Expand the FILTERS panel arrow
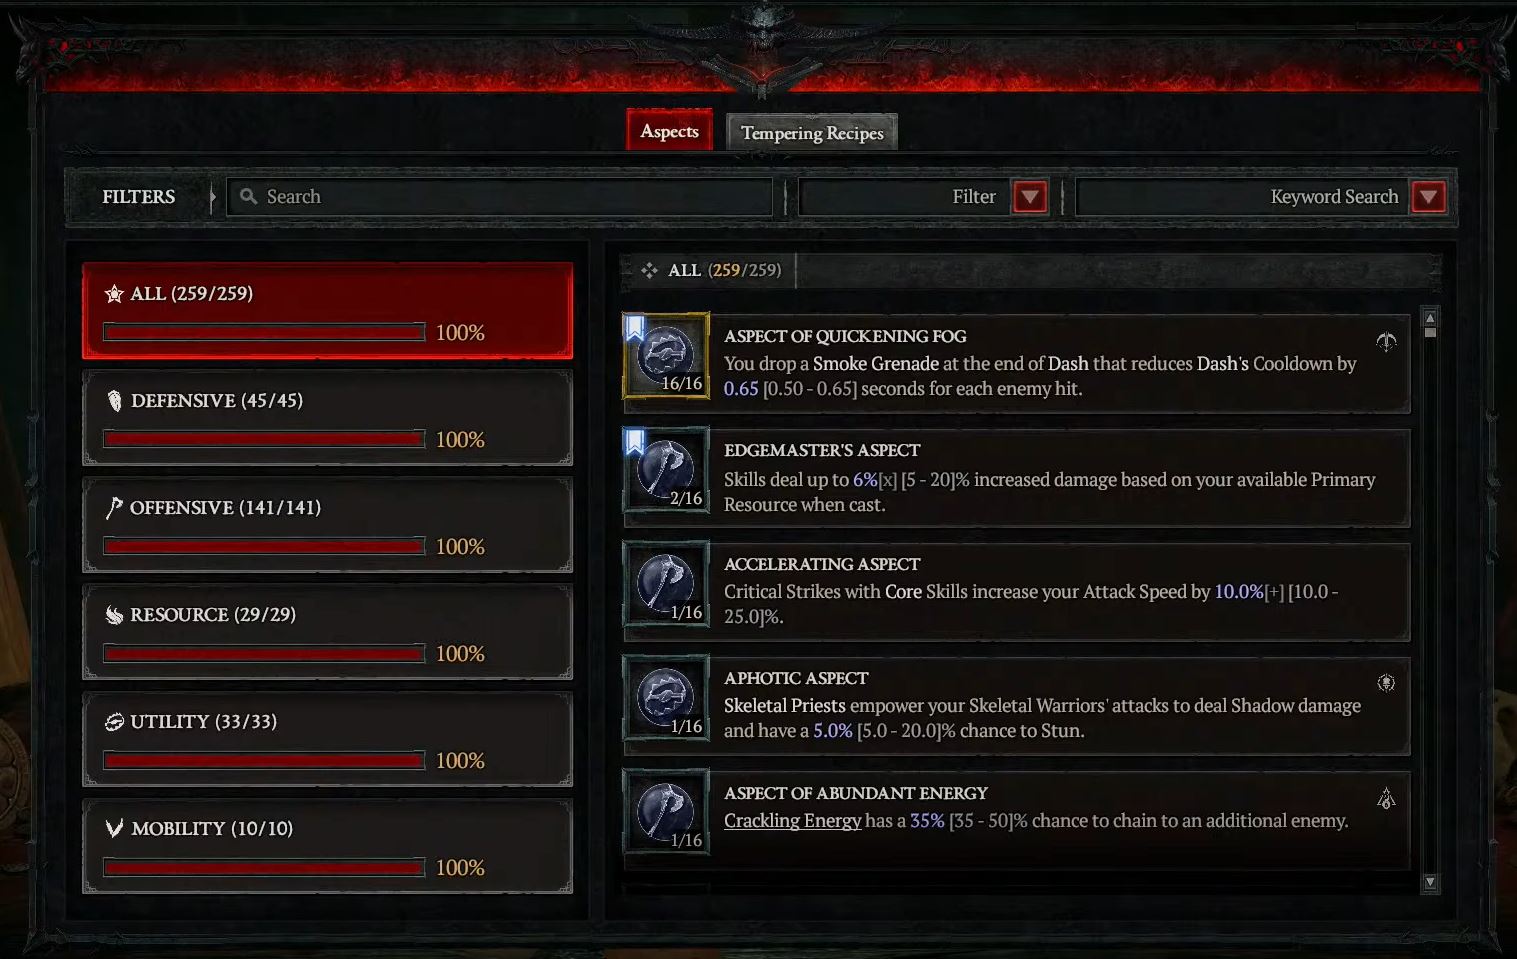1517x959 pixels. [x=212, y=197]
